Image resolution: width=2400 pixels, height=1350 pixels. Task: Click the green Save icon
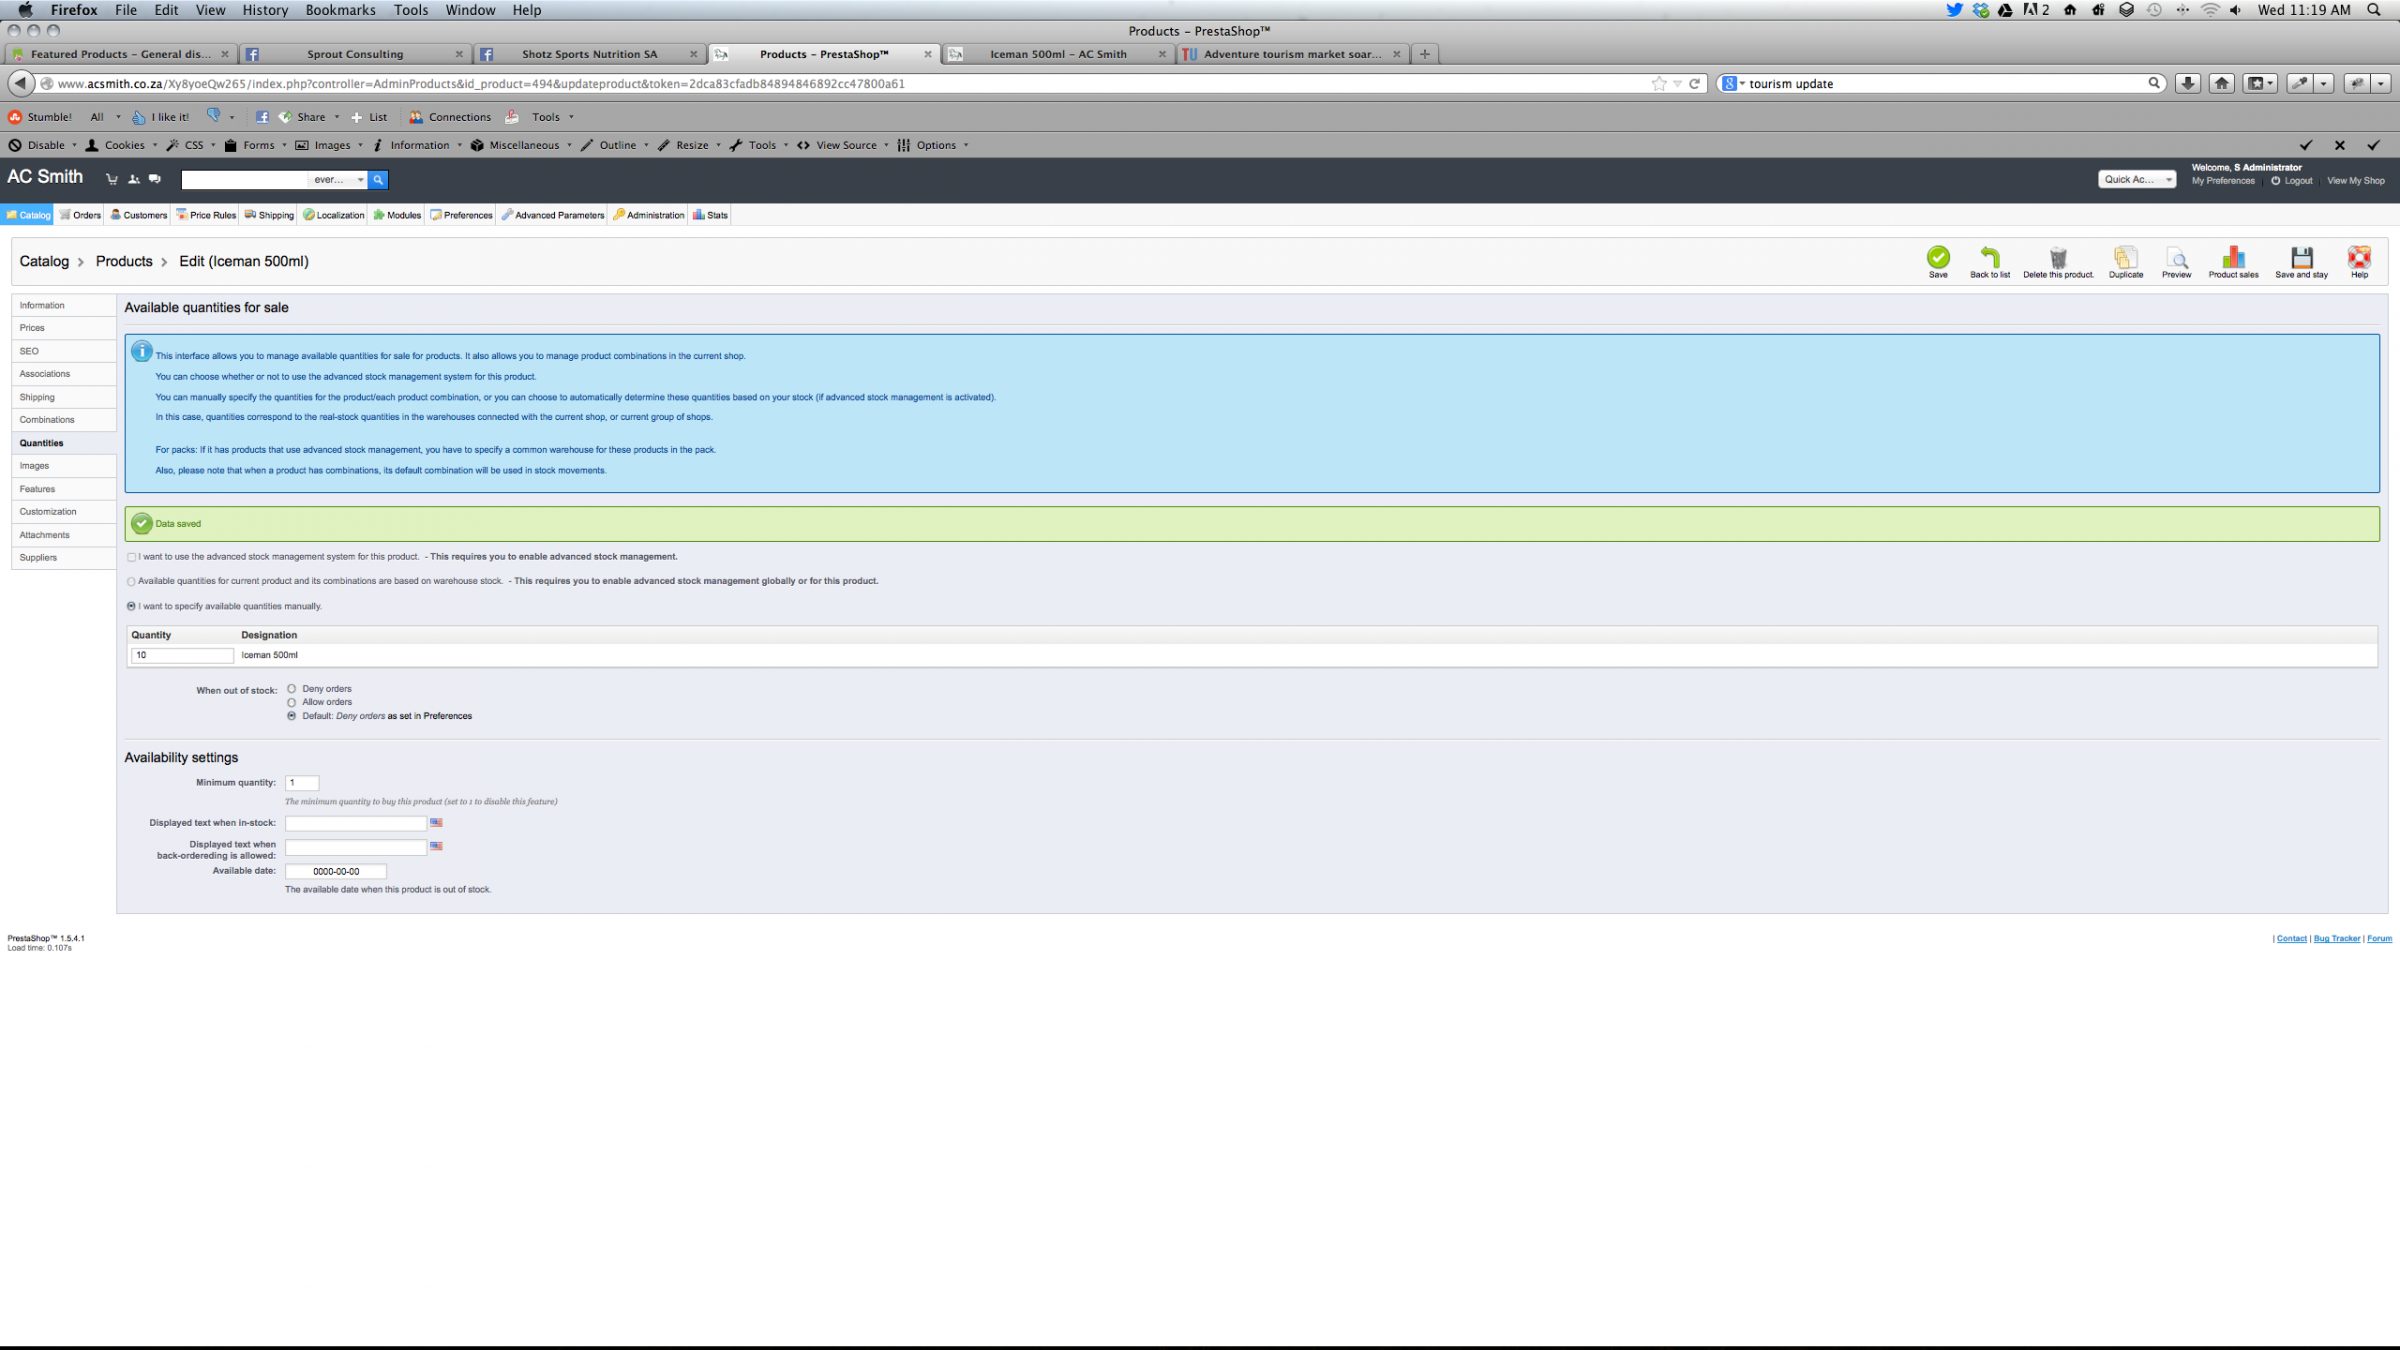coord(1937,258)
